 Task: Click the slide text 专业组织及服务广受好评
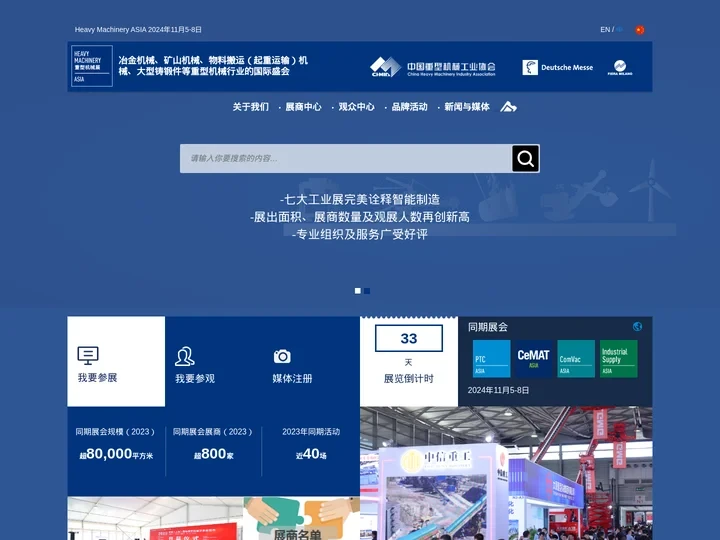point(360,234)
